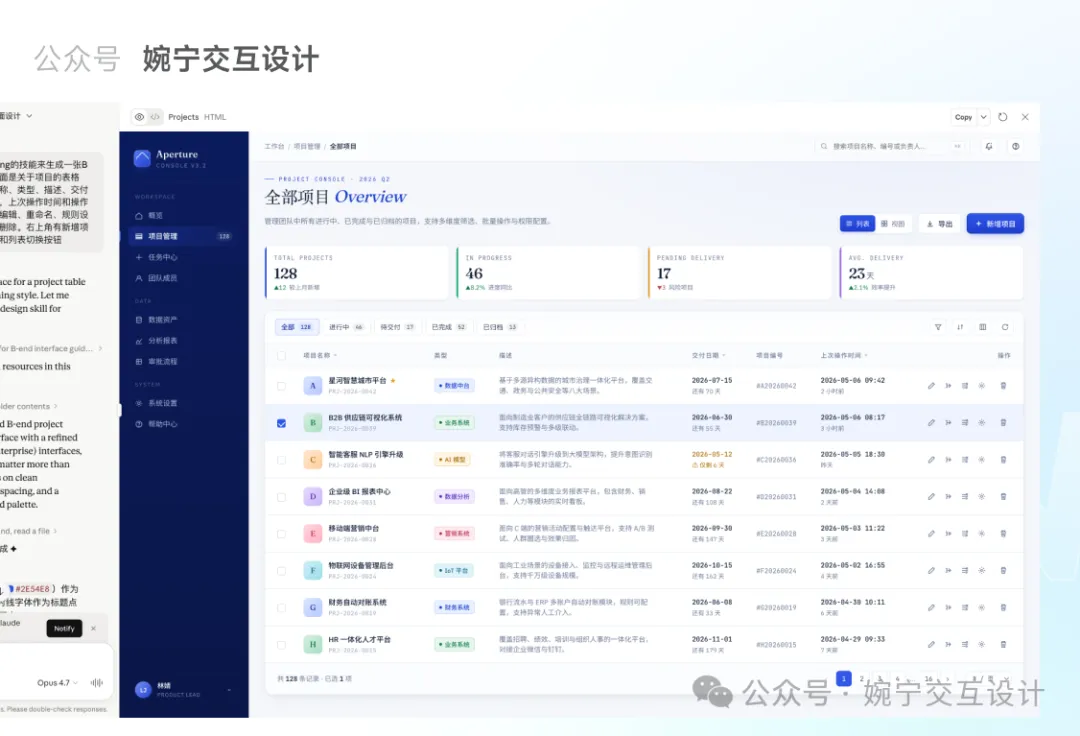Check the row for 移动端营销中台

coord(281,534)
